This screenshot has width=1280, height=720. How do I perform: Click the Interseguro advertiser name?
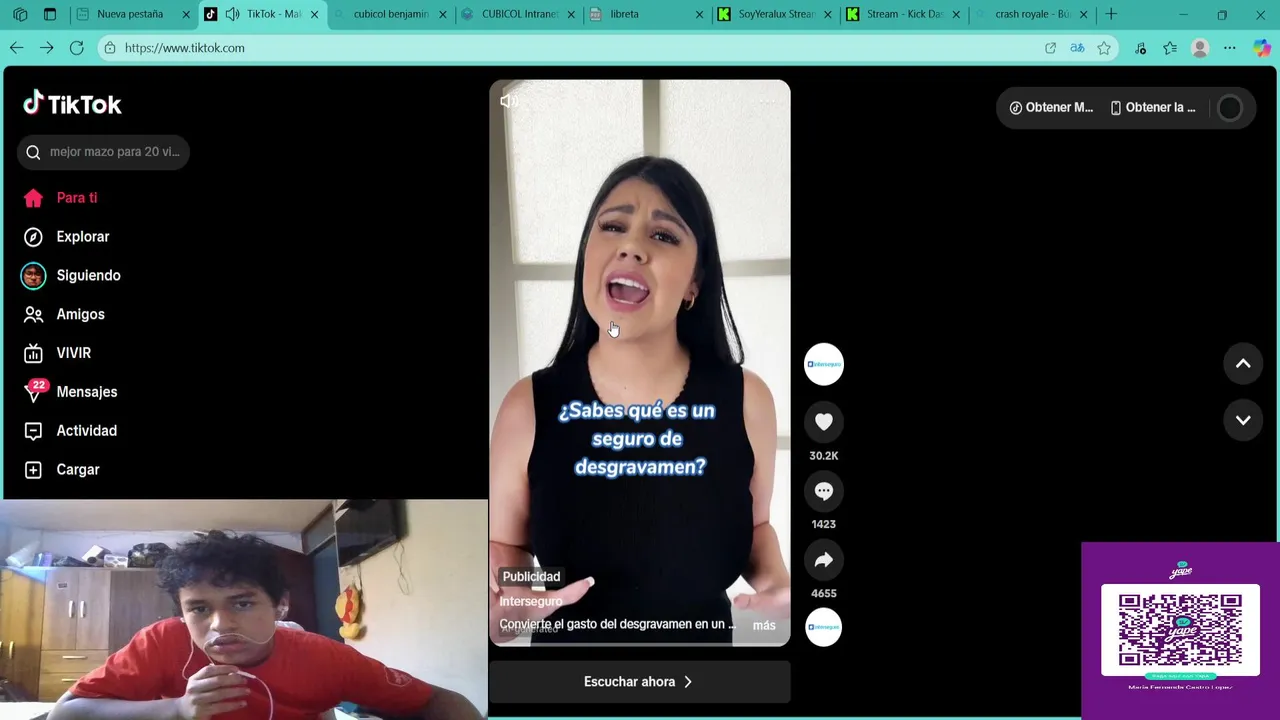click(x=531, y=601)
